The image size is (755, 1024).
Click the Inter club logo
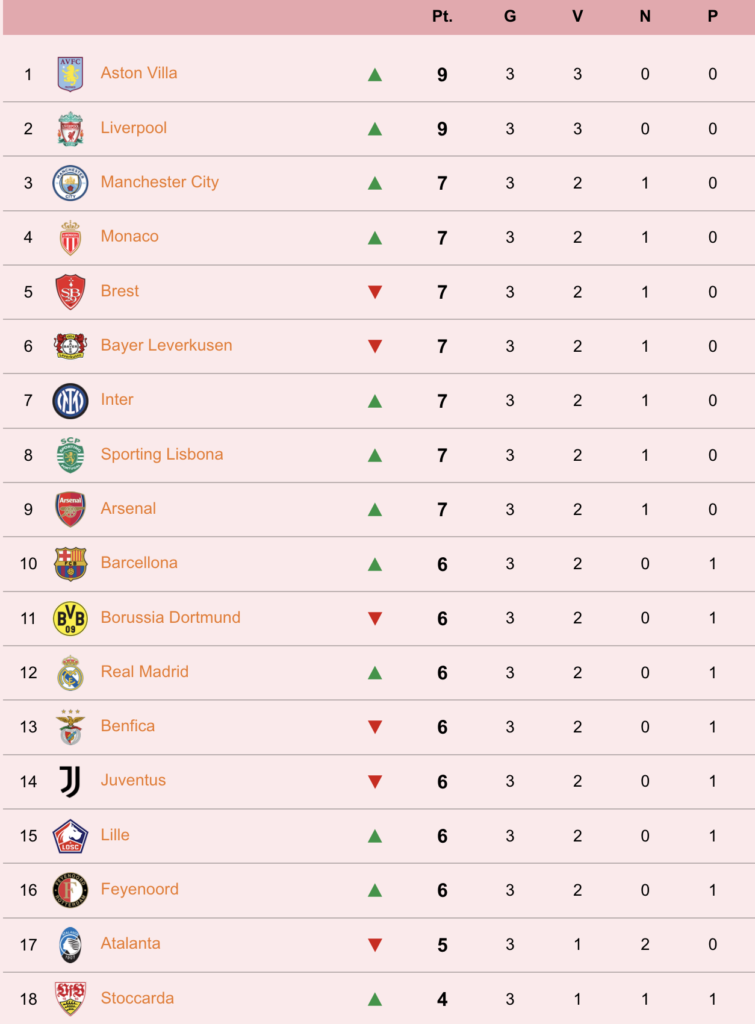70,401
